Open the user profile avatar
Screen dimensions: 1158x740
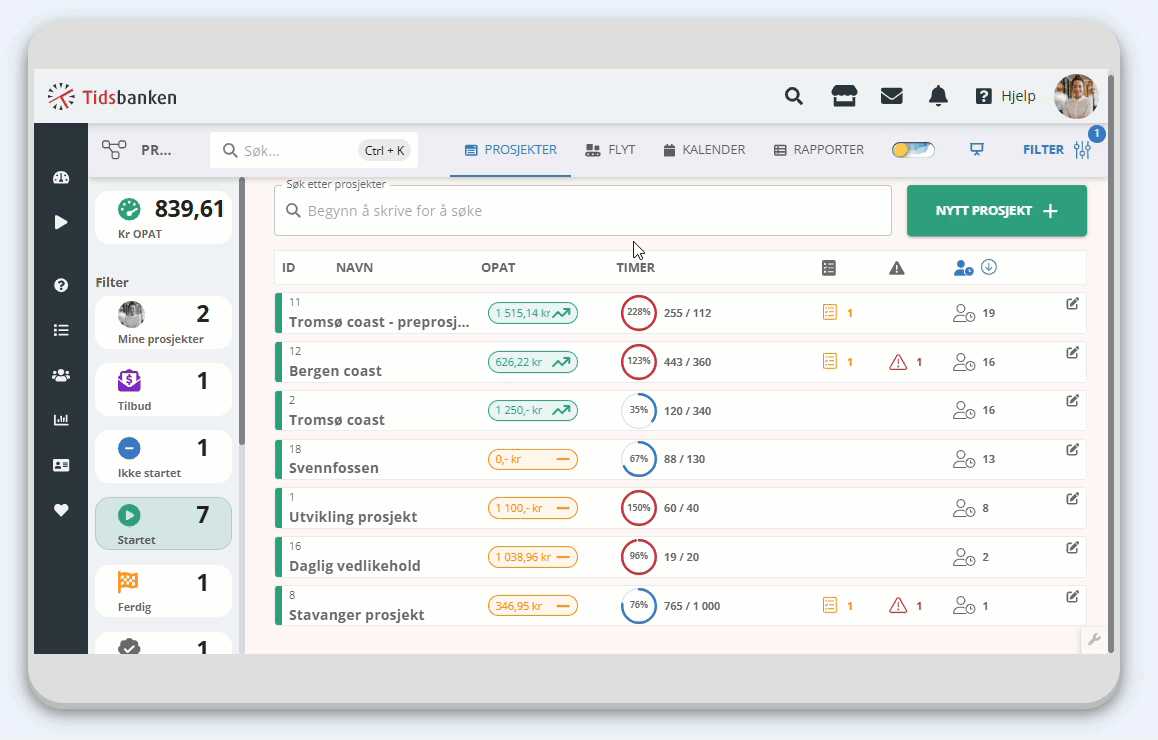tap(1076, 96)
